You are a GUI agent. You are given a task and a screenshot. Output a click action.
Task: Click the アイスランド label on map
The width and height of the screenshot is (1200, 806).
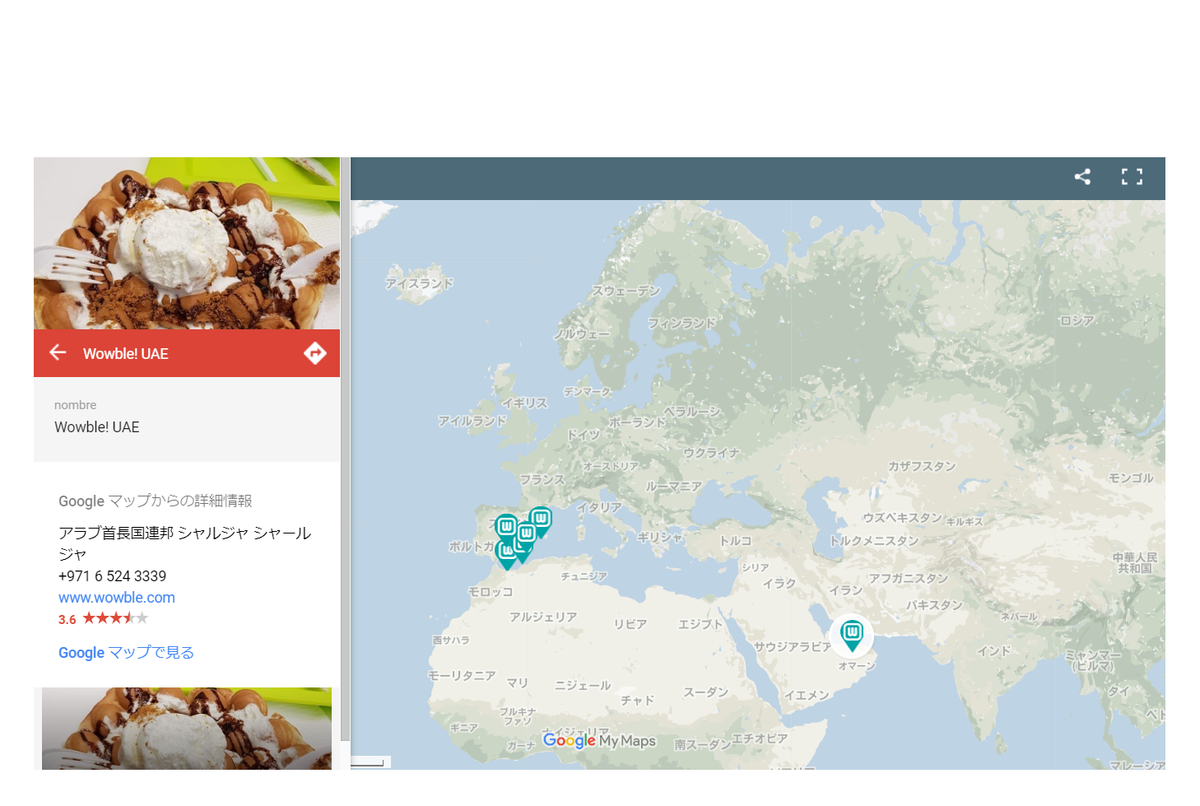[419, 284]
